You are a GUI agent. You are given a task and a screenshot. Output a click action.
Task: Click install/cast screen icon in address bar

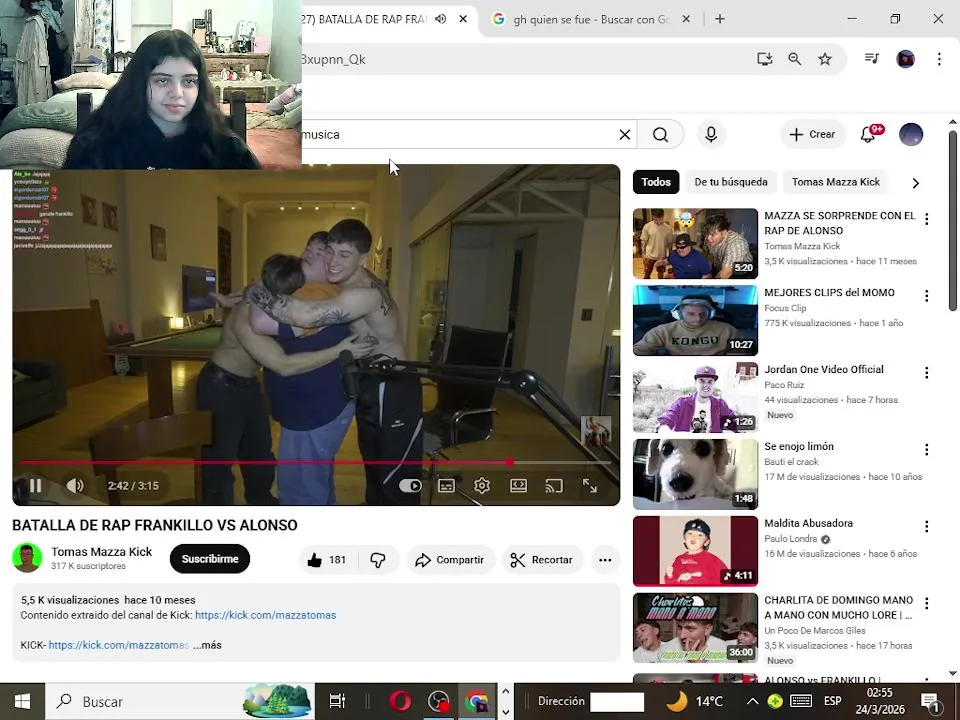click(x=764, y=59)
